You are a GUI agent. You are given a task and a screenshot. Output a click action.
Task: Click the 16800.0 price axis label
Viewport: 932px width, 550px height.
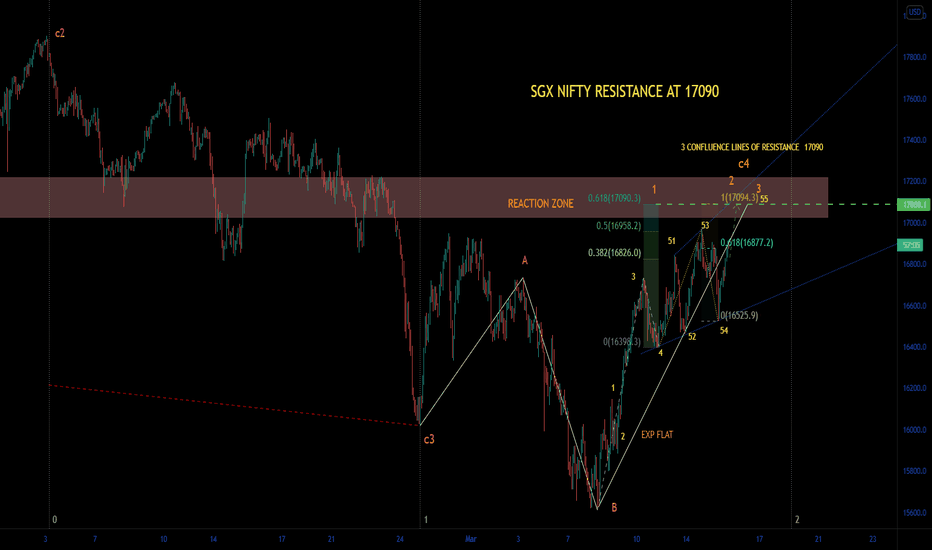914,264
